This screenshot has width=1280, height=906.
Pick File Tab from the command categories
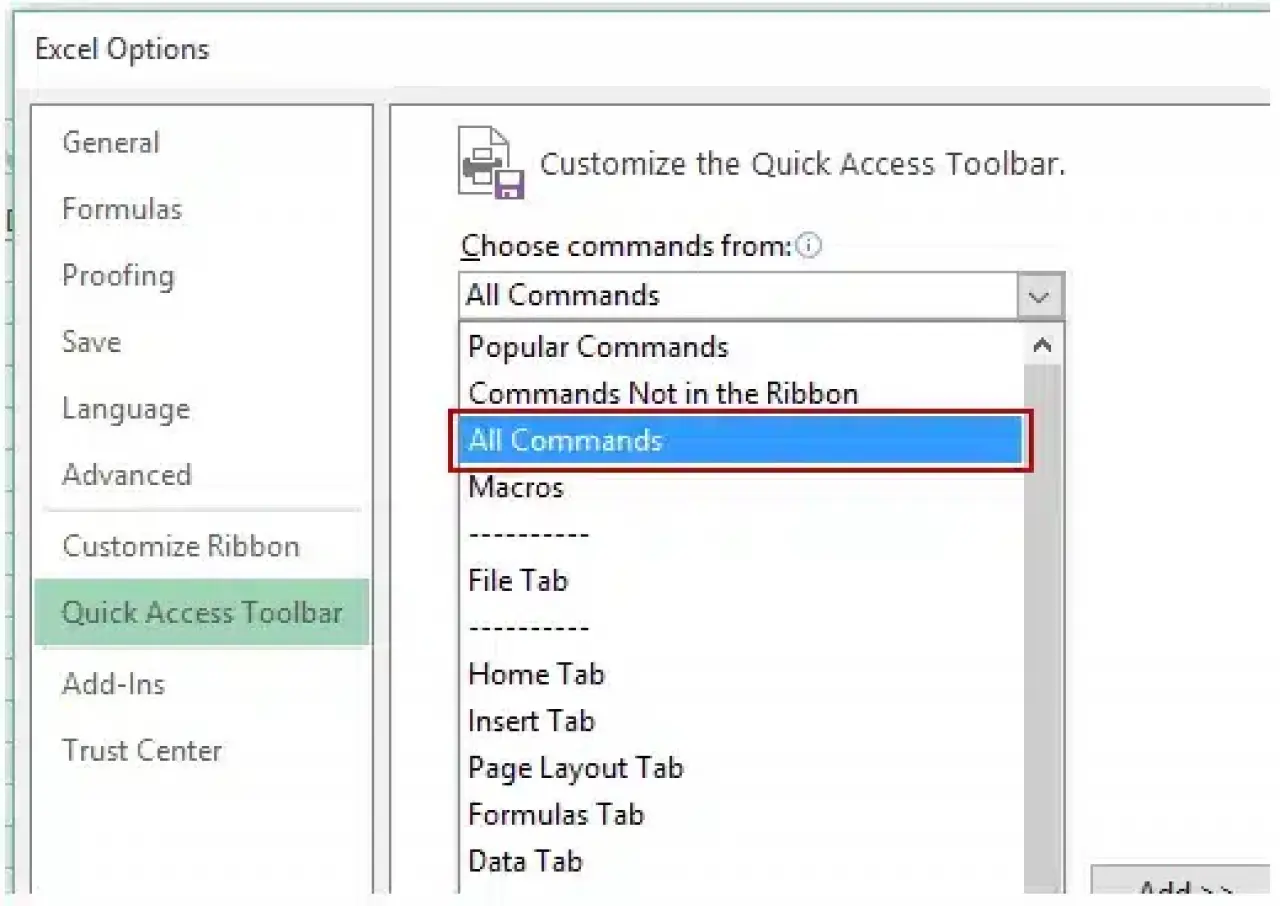(x=517, y=580)
